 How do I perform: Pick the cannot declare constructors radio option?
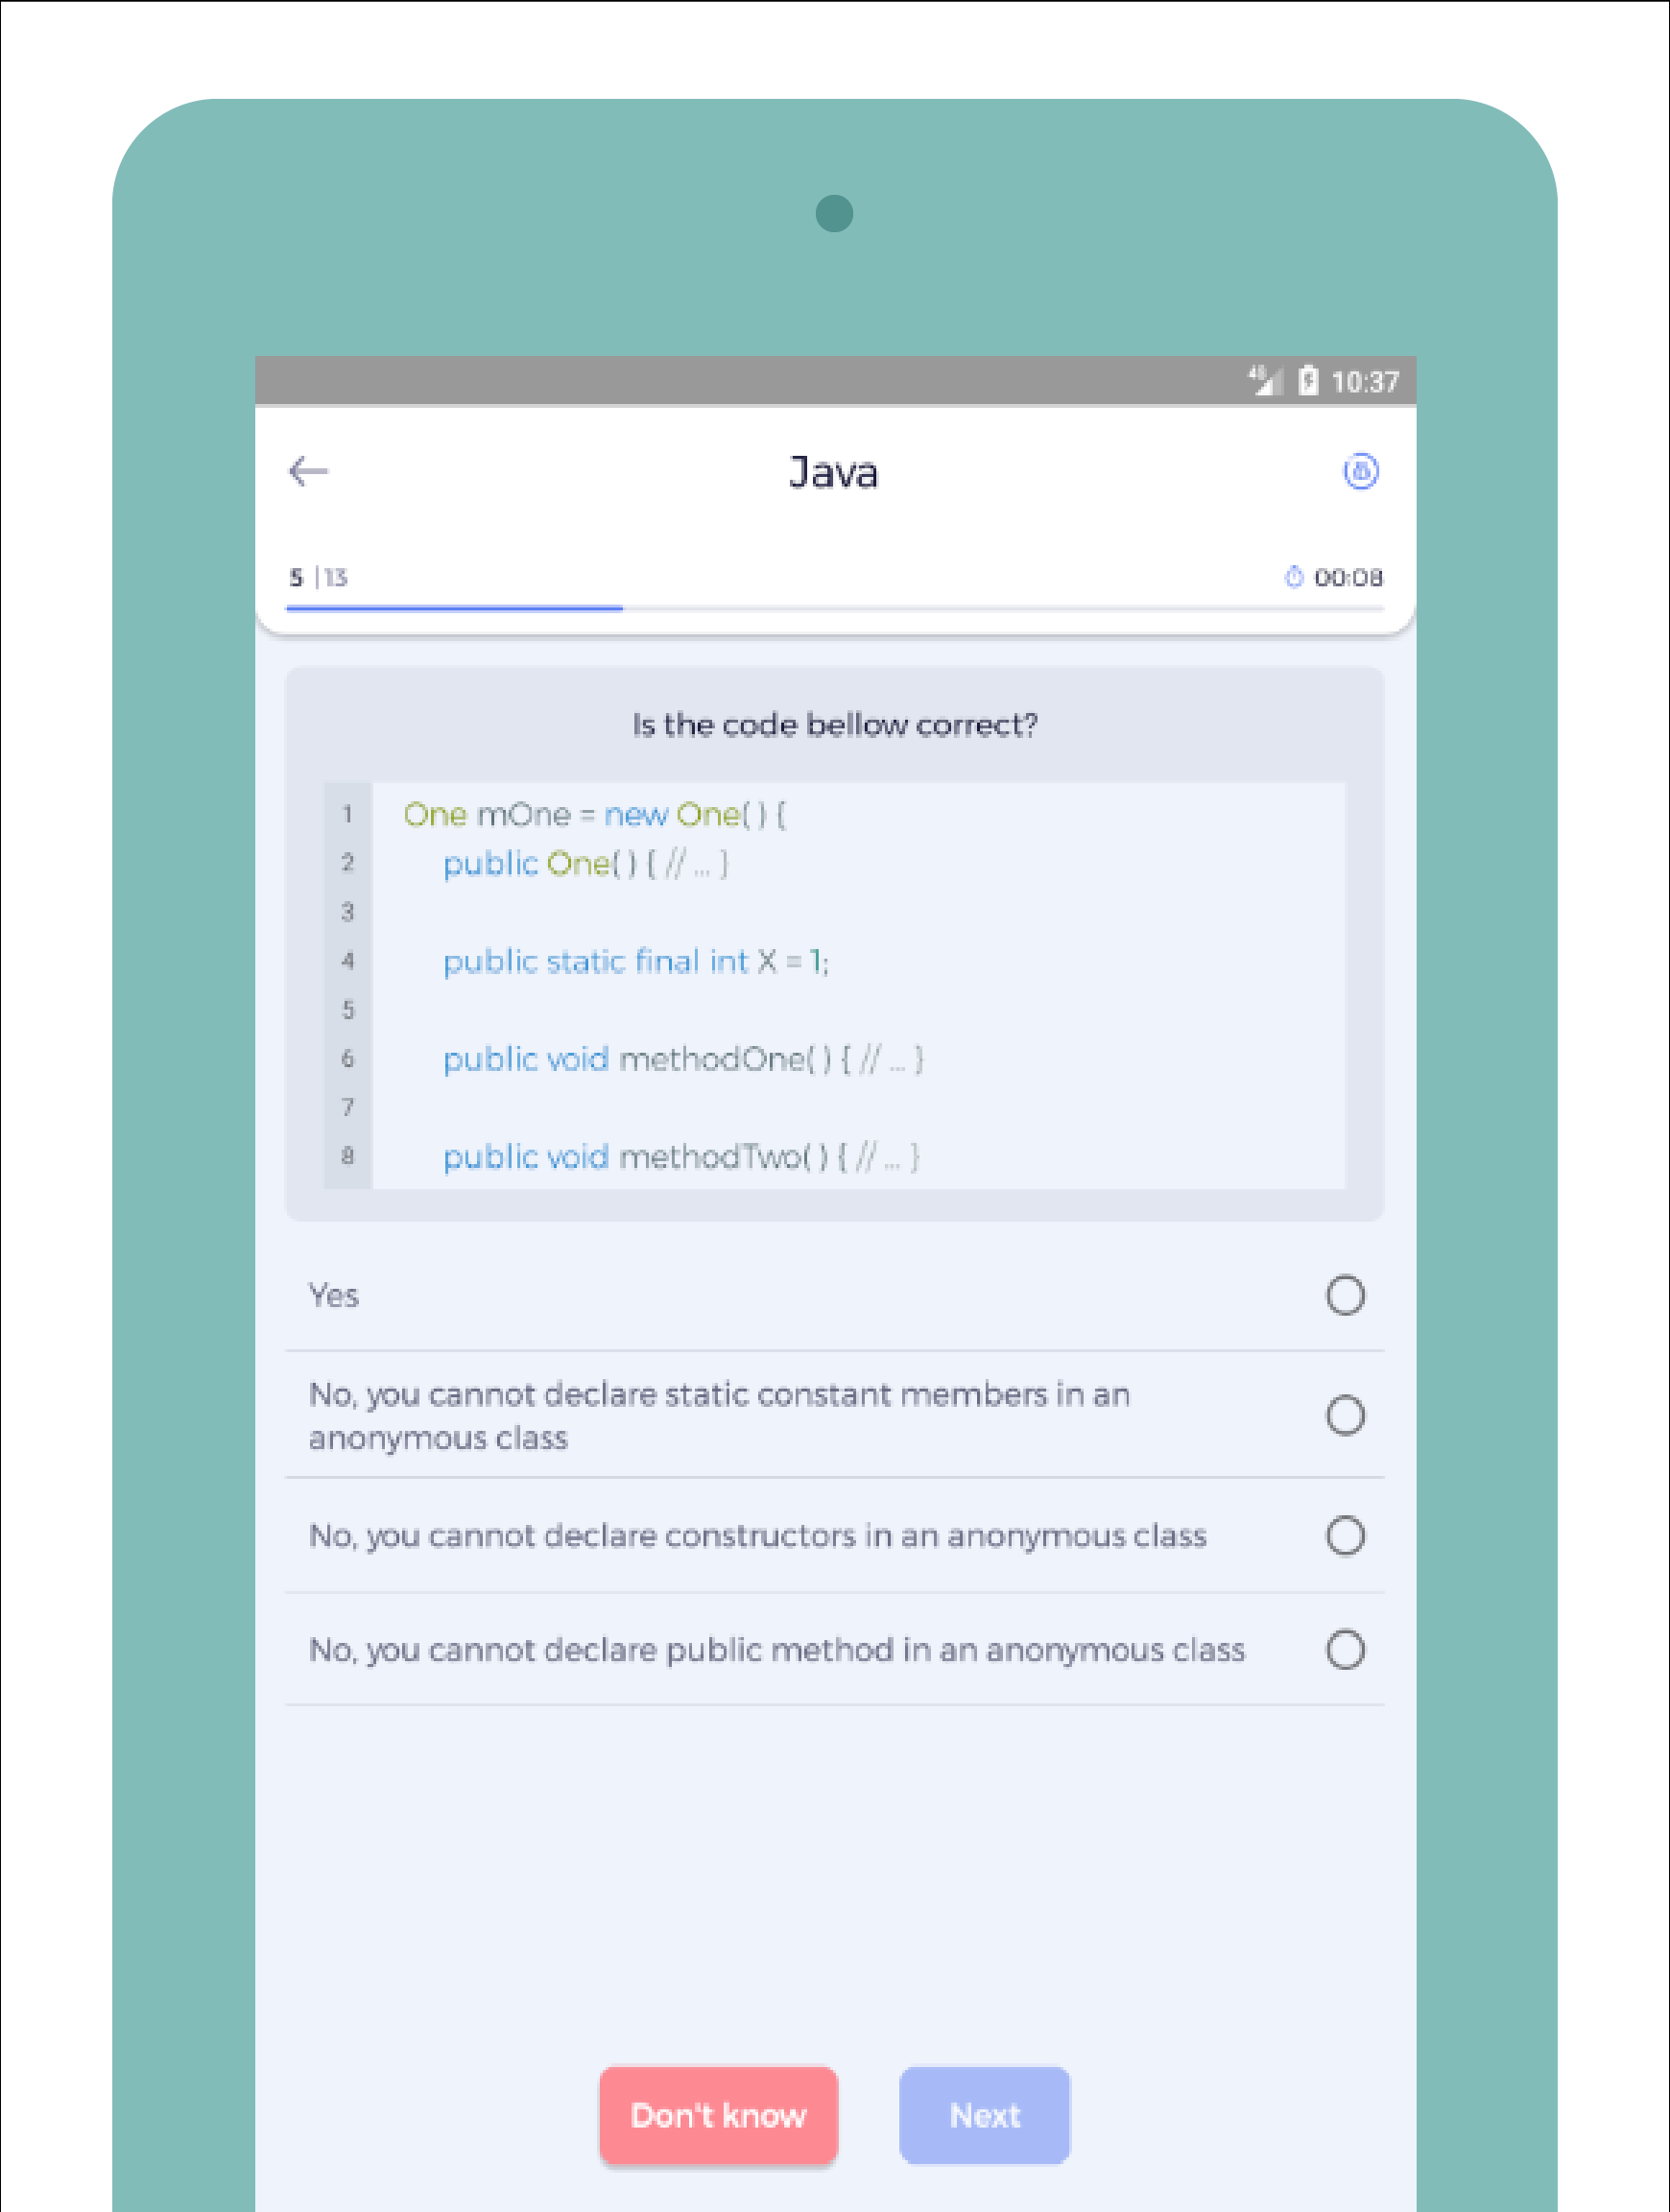point(1345,1535)
